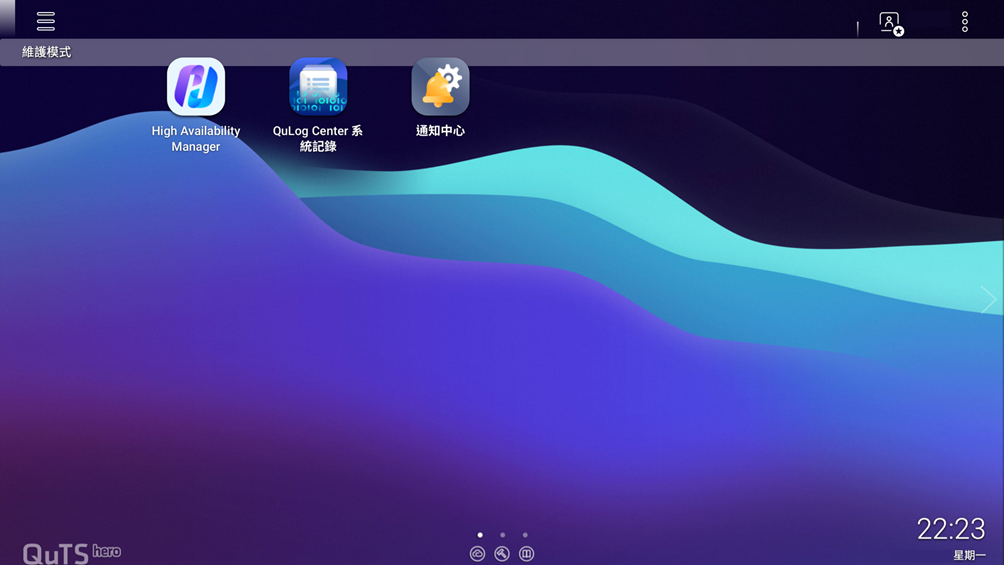Click the 維護模式 maintenance mode label
This screenshot has height=565, width=1004.
[47, 52]
